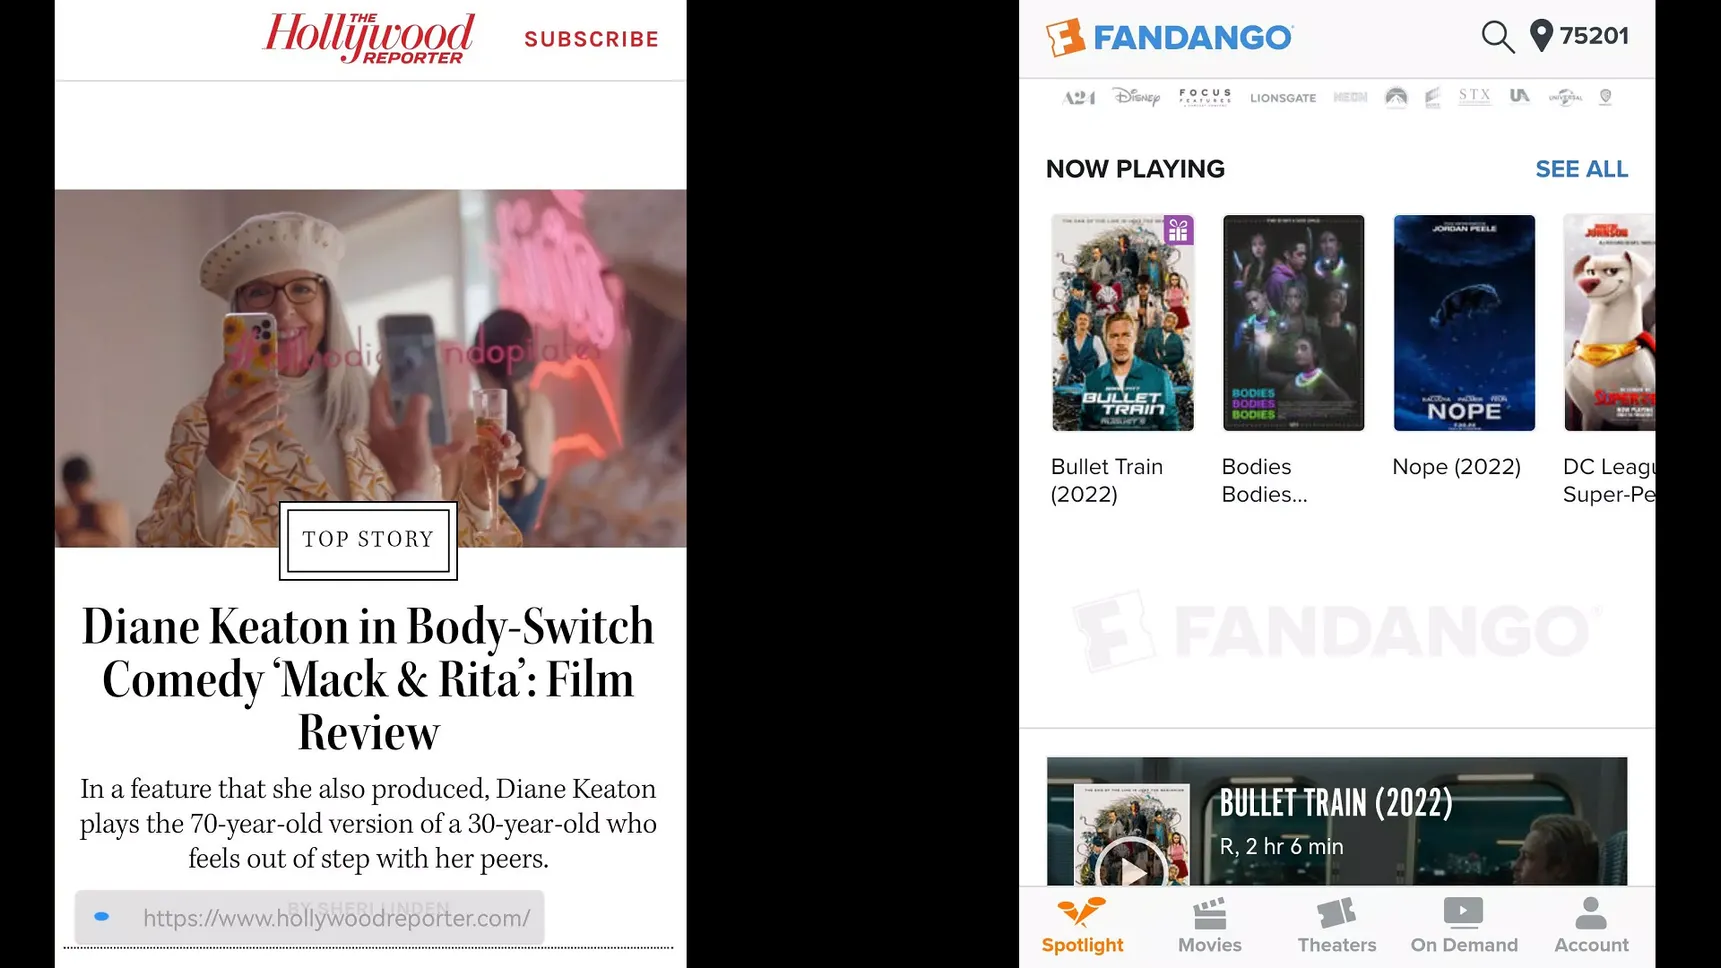The width and height of the screenshot is (1721, 968).
Task: Tap the R, 2 hr 6 min rating text
Action: point(1281,846)
